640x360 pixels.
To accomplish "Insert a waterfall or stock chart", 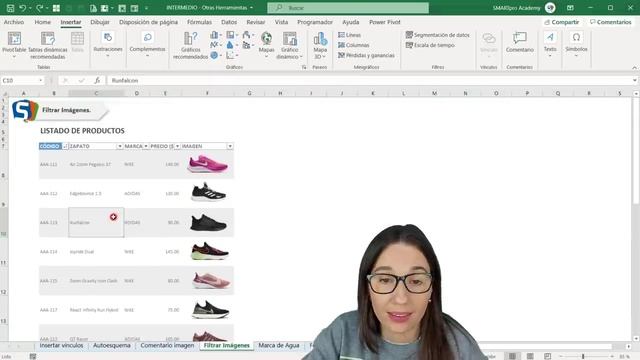I will (x=248, y=35).
